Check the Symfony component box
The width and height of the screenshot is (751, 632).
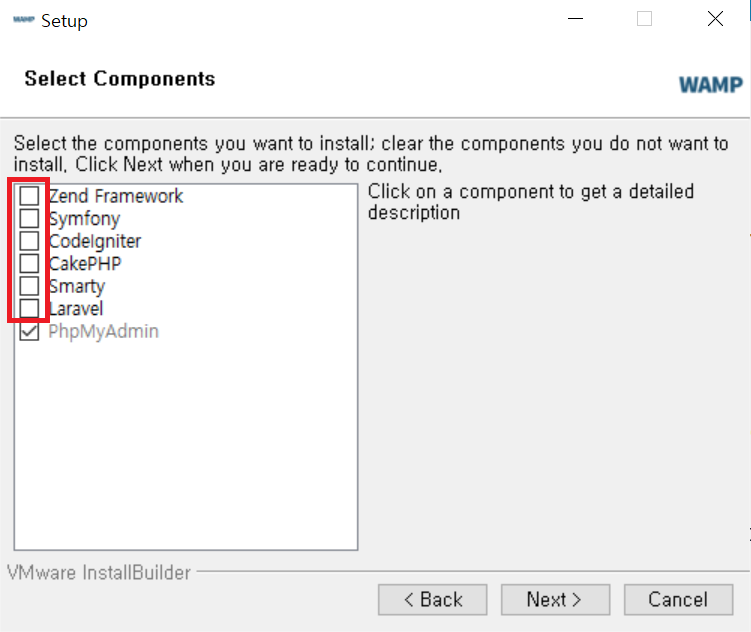click(x=30, y=218)
